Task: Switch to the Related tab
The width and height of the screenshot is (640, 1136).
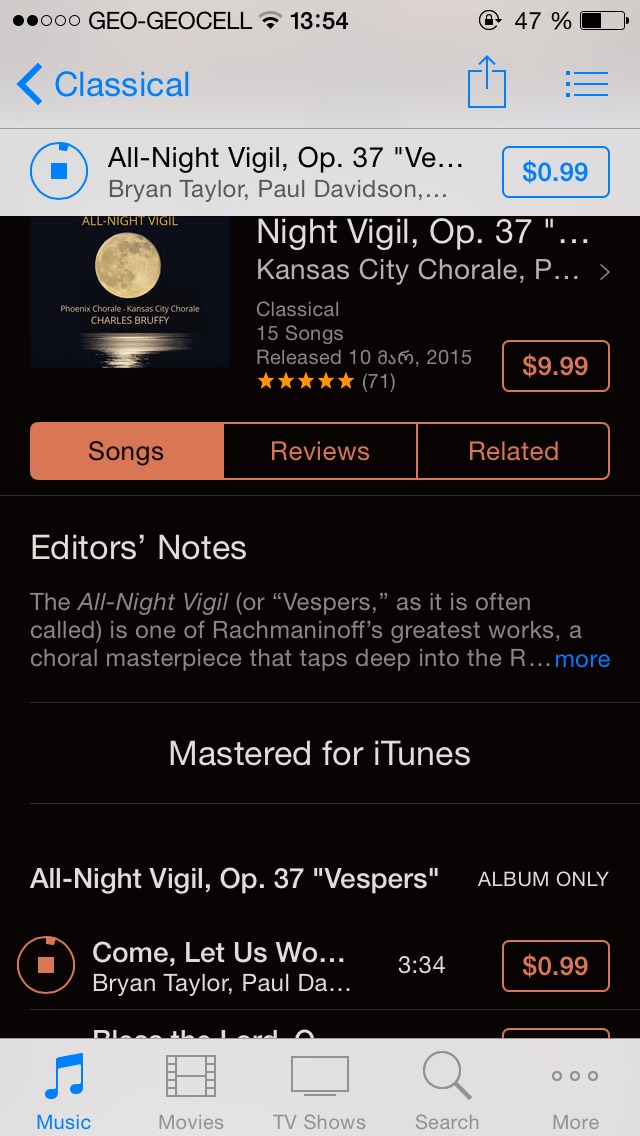Action: point(513,451)
